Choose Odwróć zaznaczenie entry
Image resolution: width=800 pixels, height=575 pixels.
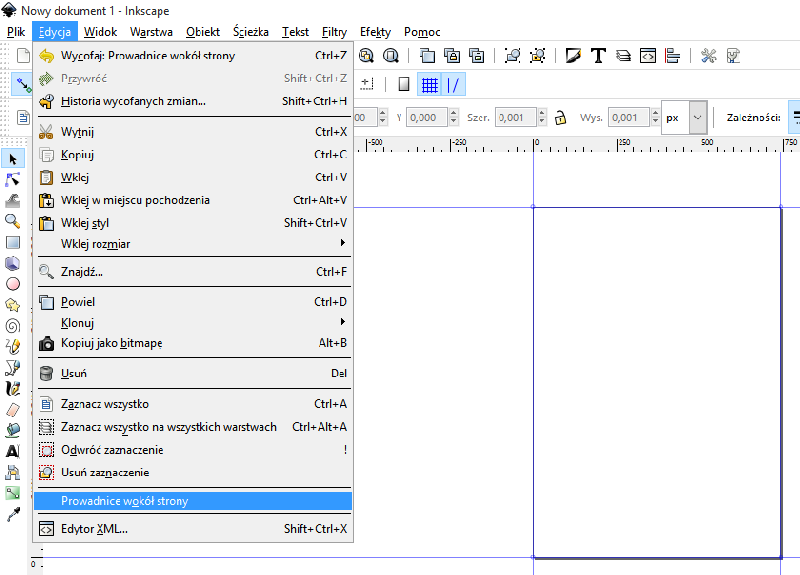[x=193, y=449]
